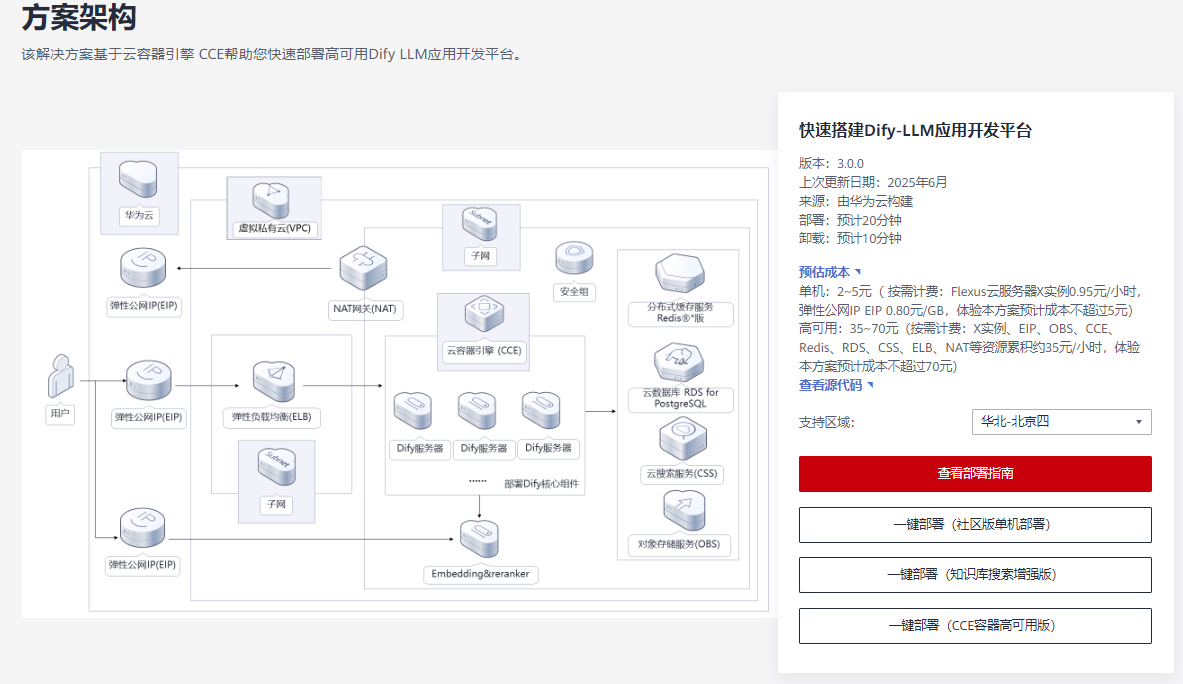Select the NAT网关(NAT) gateway icon

[363, 268]
